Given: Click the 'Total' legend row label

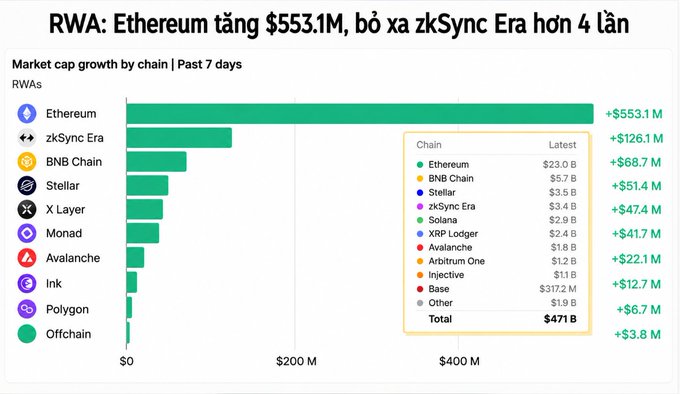Looking at the screenshot, I should (x=440, y=319).
